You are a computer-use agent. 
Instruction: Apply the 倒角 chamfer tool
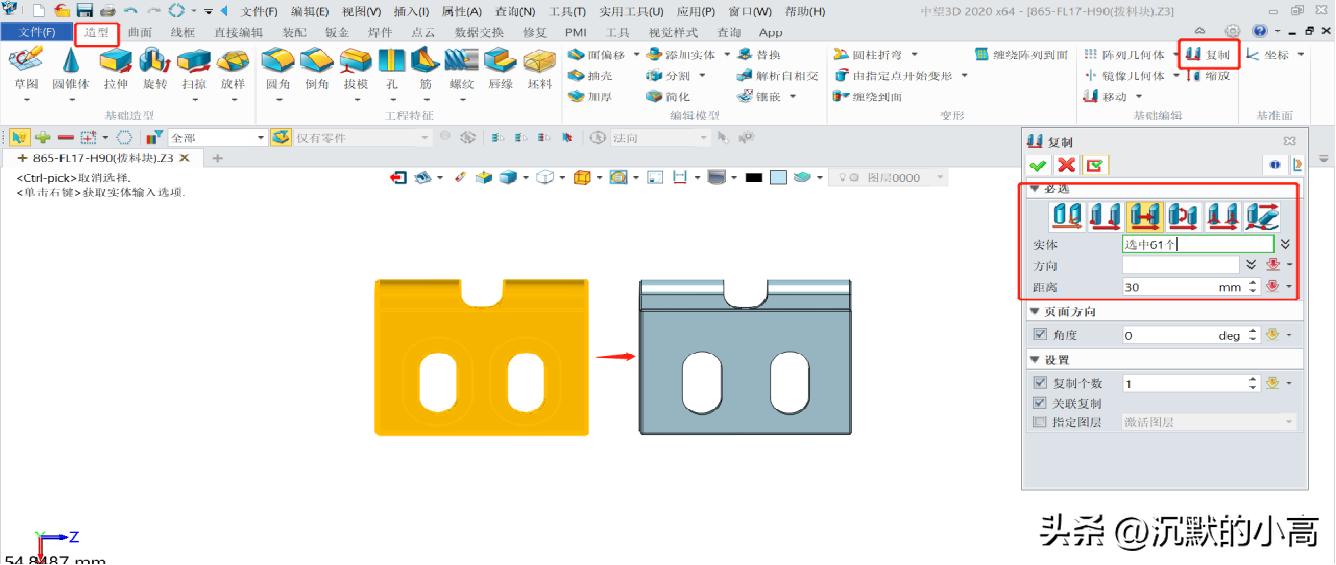click(317, 68)
